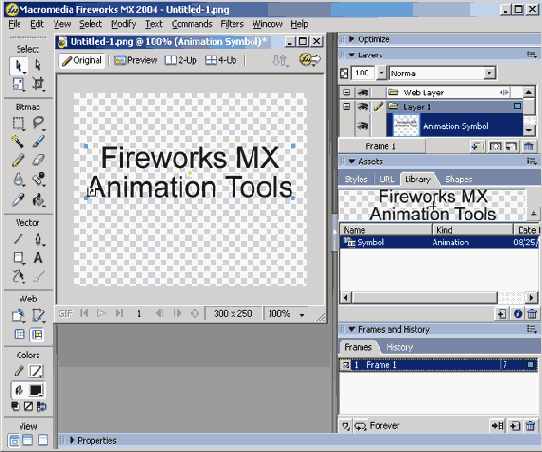Select the Subselection tool
This screenshot has width=542, height=452.
pyautogui.click(x=38, y=65)
